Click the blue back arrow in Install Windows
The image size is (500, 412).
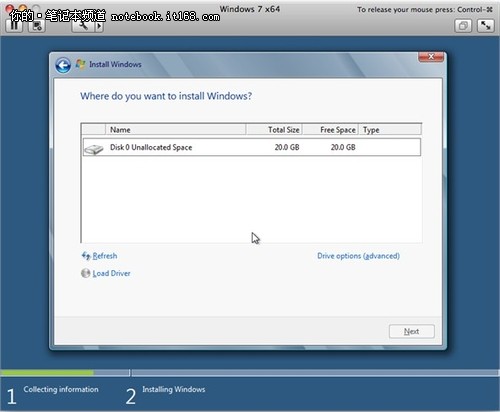pos(63,65)
